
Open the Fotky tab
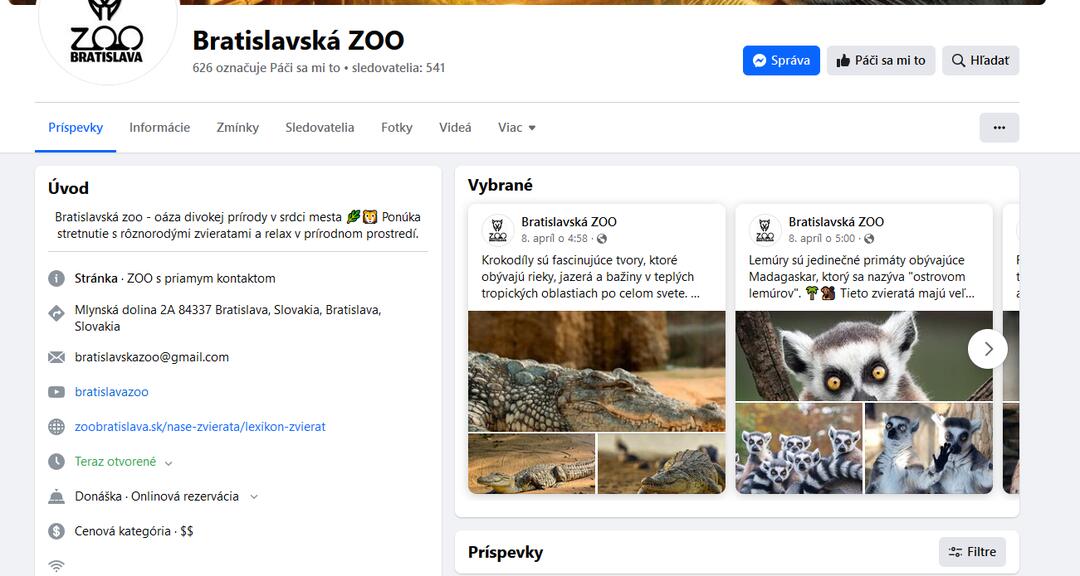(x=396, y=128)
